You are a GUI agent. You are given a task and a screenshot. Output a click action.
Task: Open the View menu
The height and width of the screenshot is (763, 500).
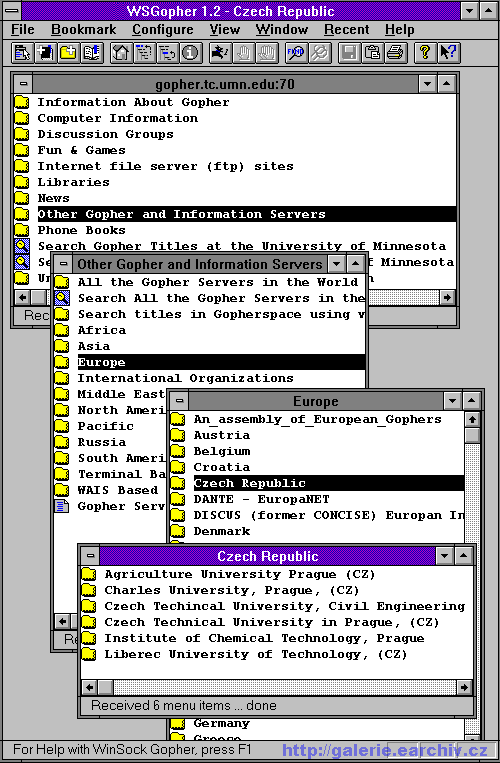click(225, 30)
